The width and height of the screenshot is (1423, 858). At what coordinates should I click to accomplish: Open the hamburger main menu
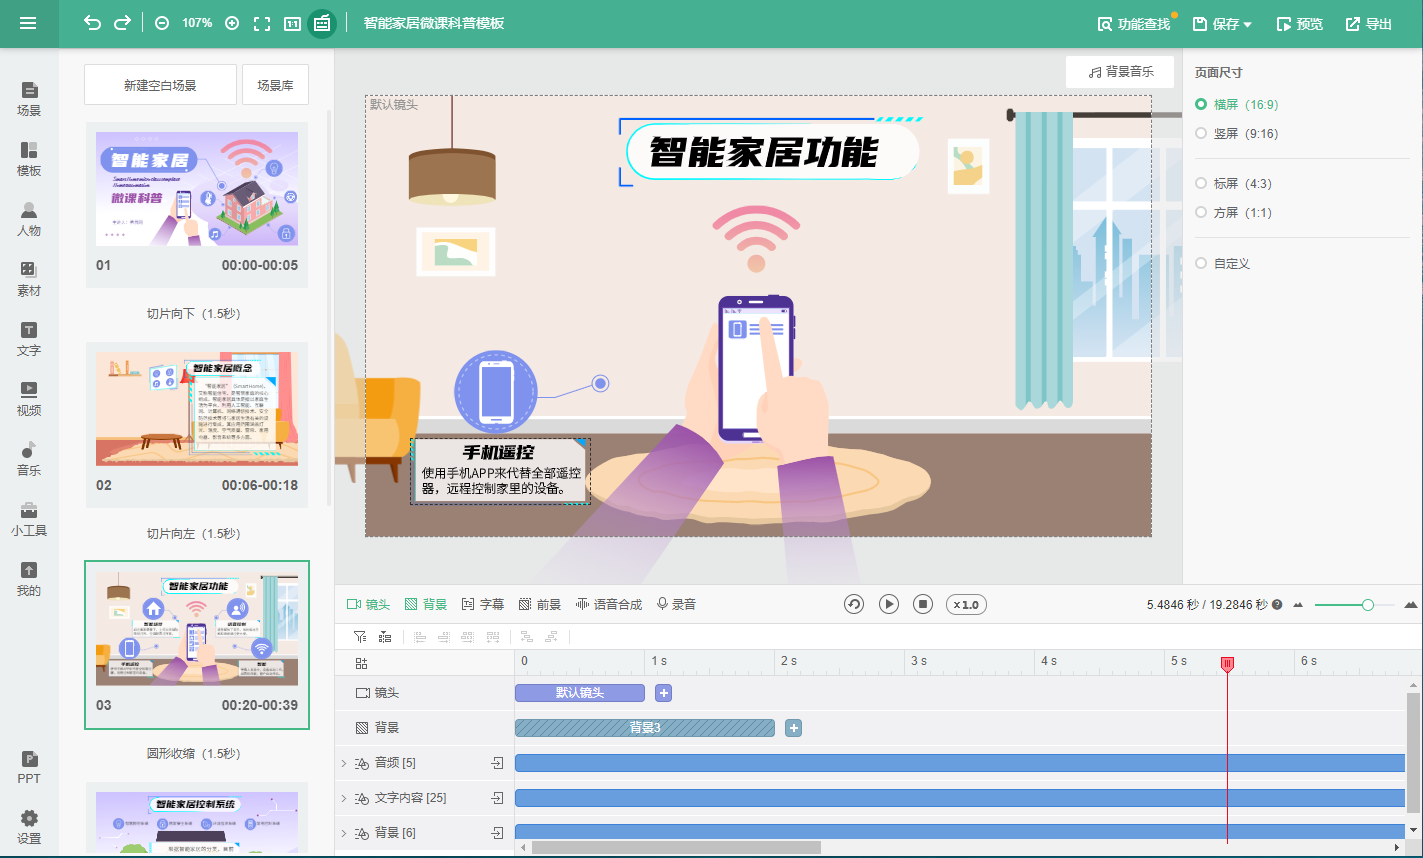(28, 23)
